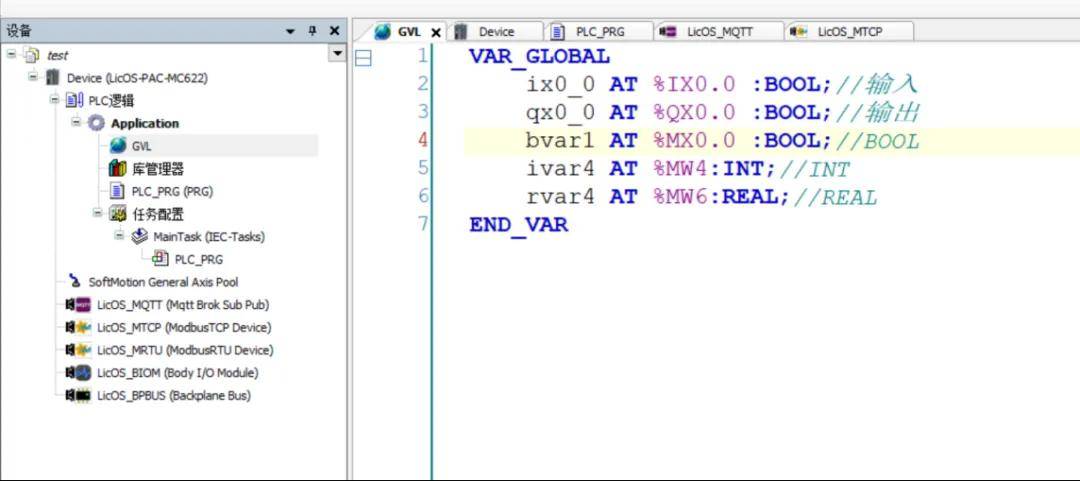Select the SoftMotion General Axis Pool icon

tap(74, 282)
